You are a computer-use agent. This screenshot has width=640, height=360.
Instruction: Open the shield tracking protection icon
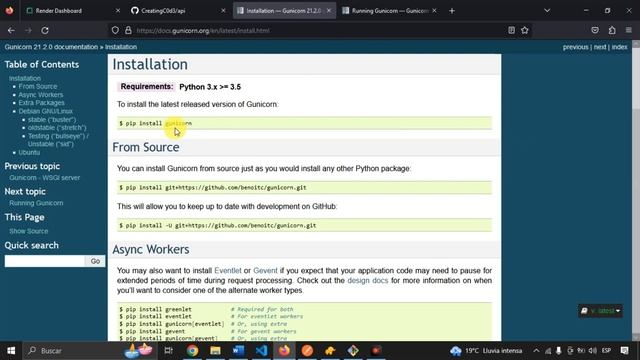coord(115,30)
